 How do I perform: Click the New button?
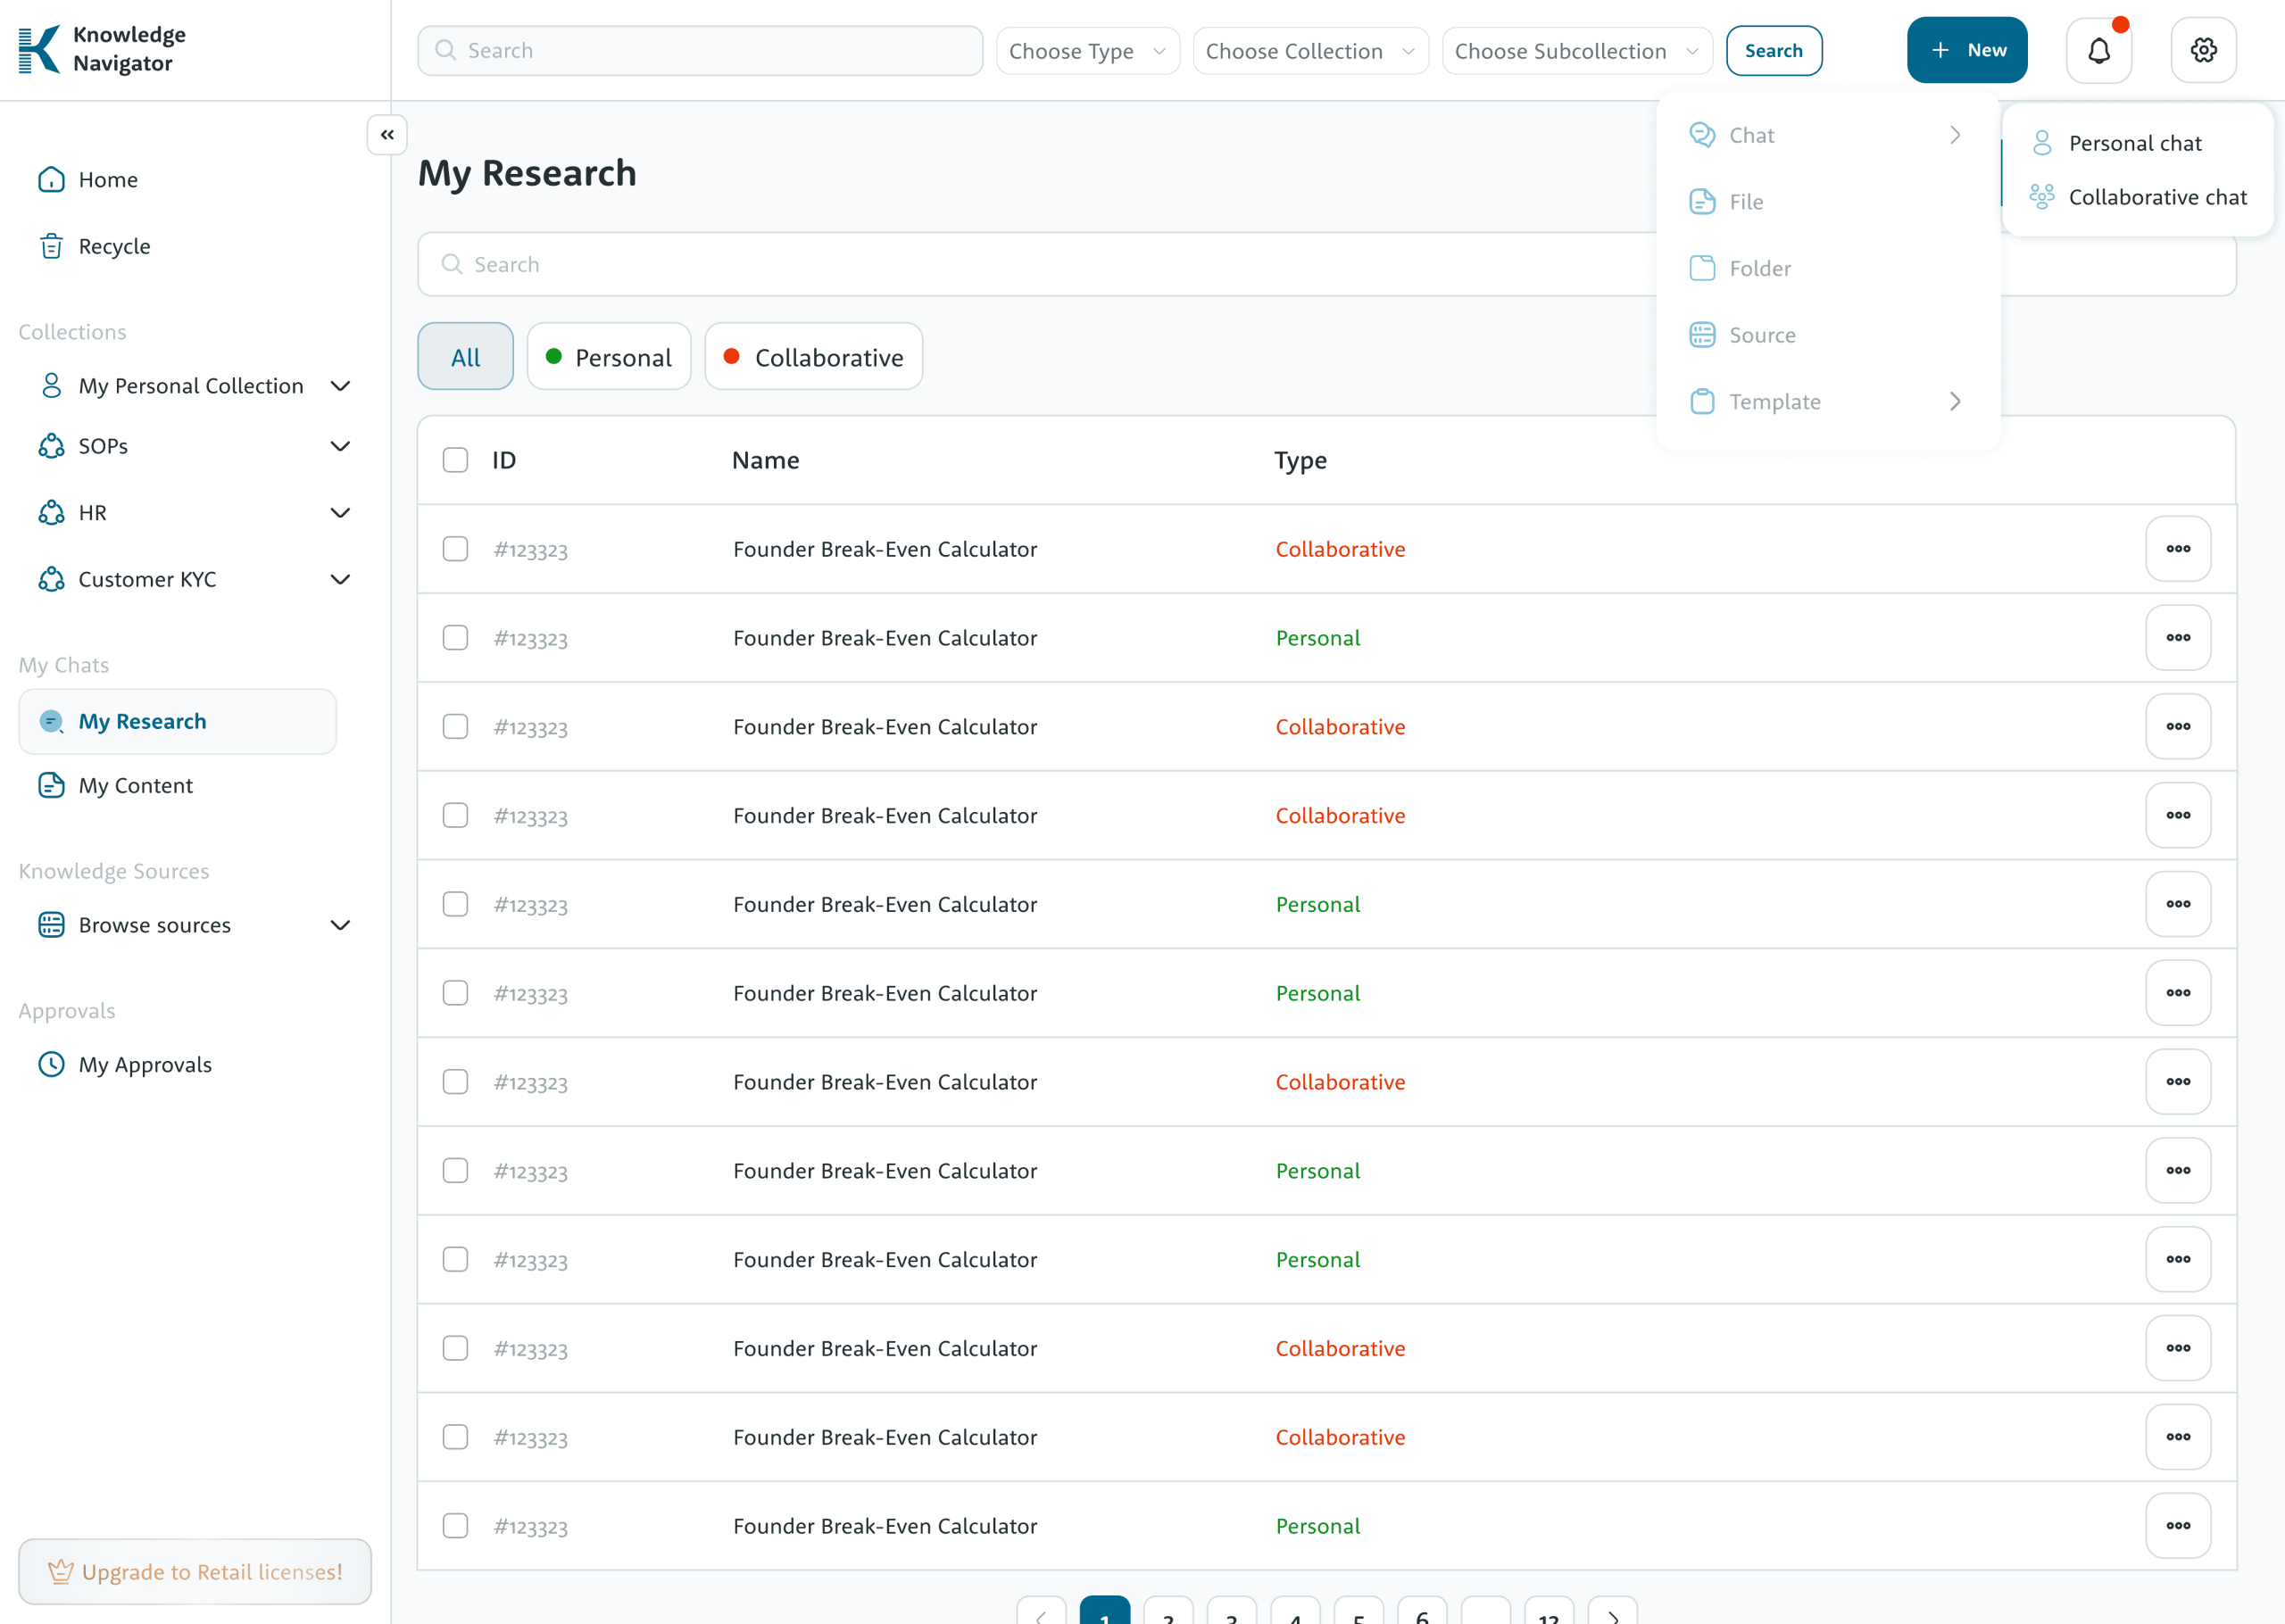click(1966, 50)
